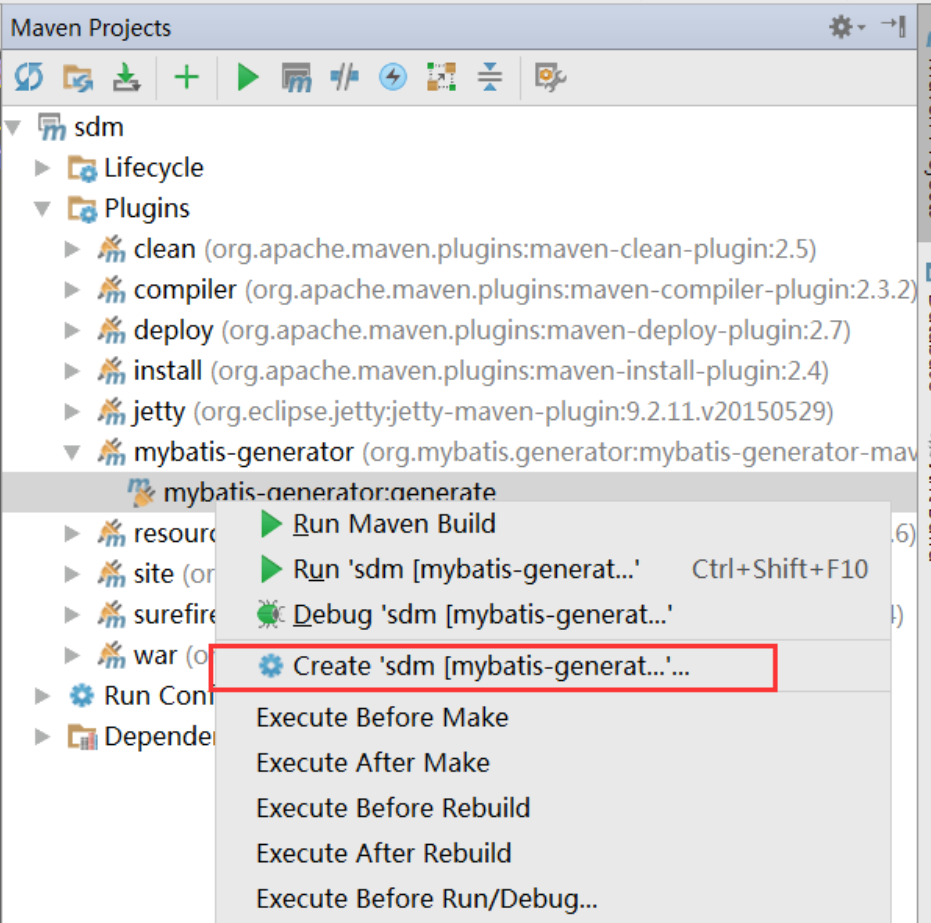931x923 pixels.
Task: Expand the resources plugin node
Action: click(72, 534)
